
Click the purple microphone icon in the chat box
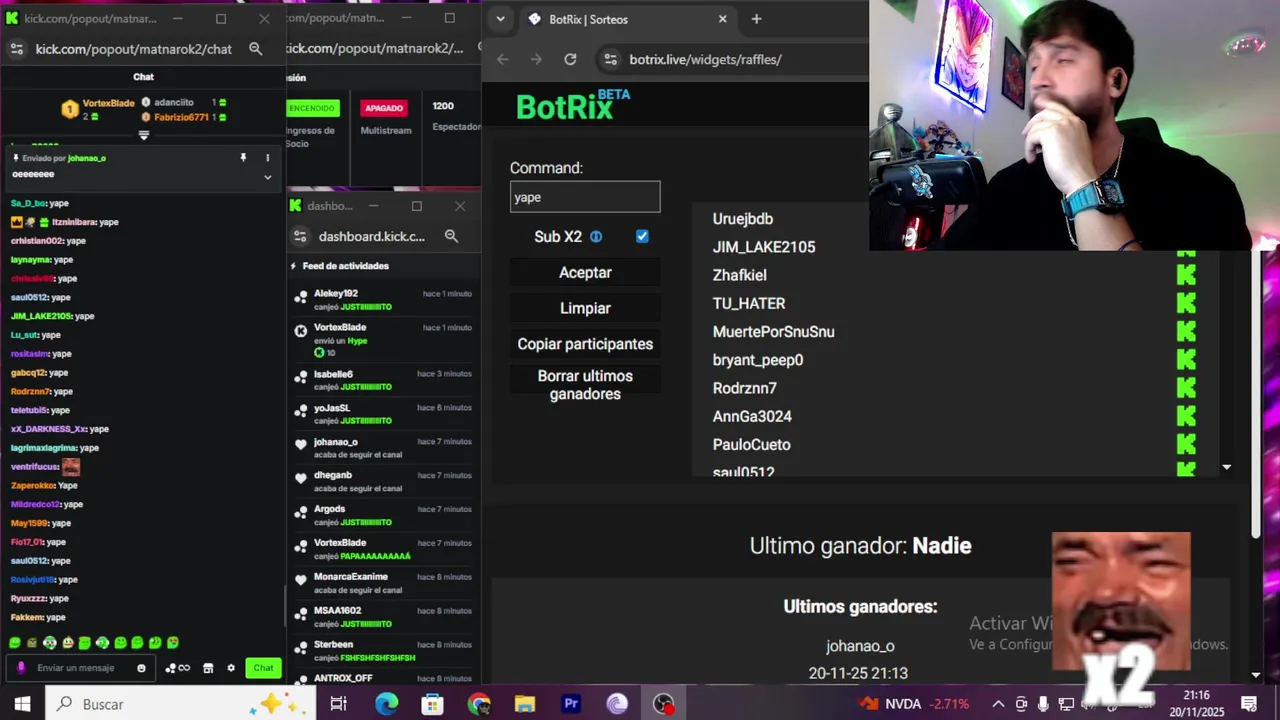[x=21, y=668]
